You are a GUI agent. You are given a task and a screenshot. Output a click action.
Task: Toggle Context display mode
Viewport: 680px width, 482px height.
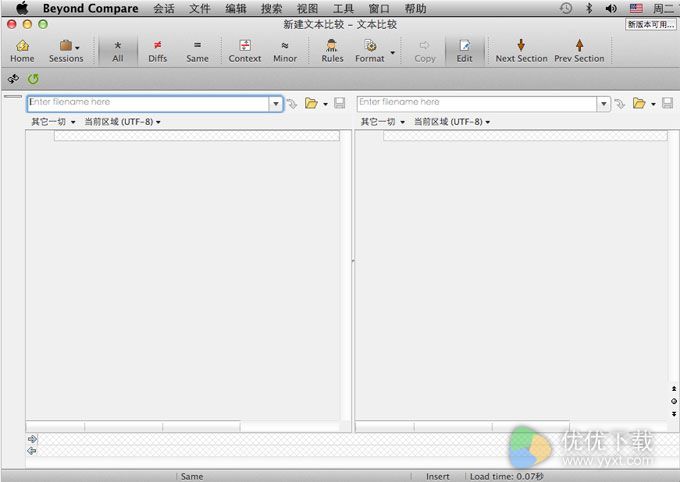pyautogui.click(x=245, y=51)
